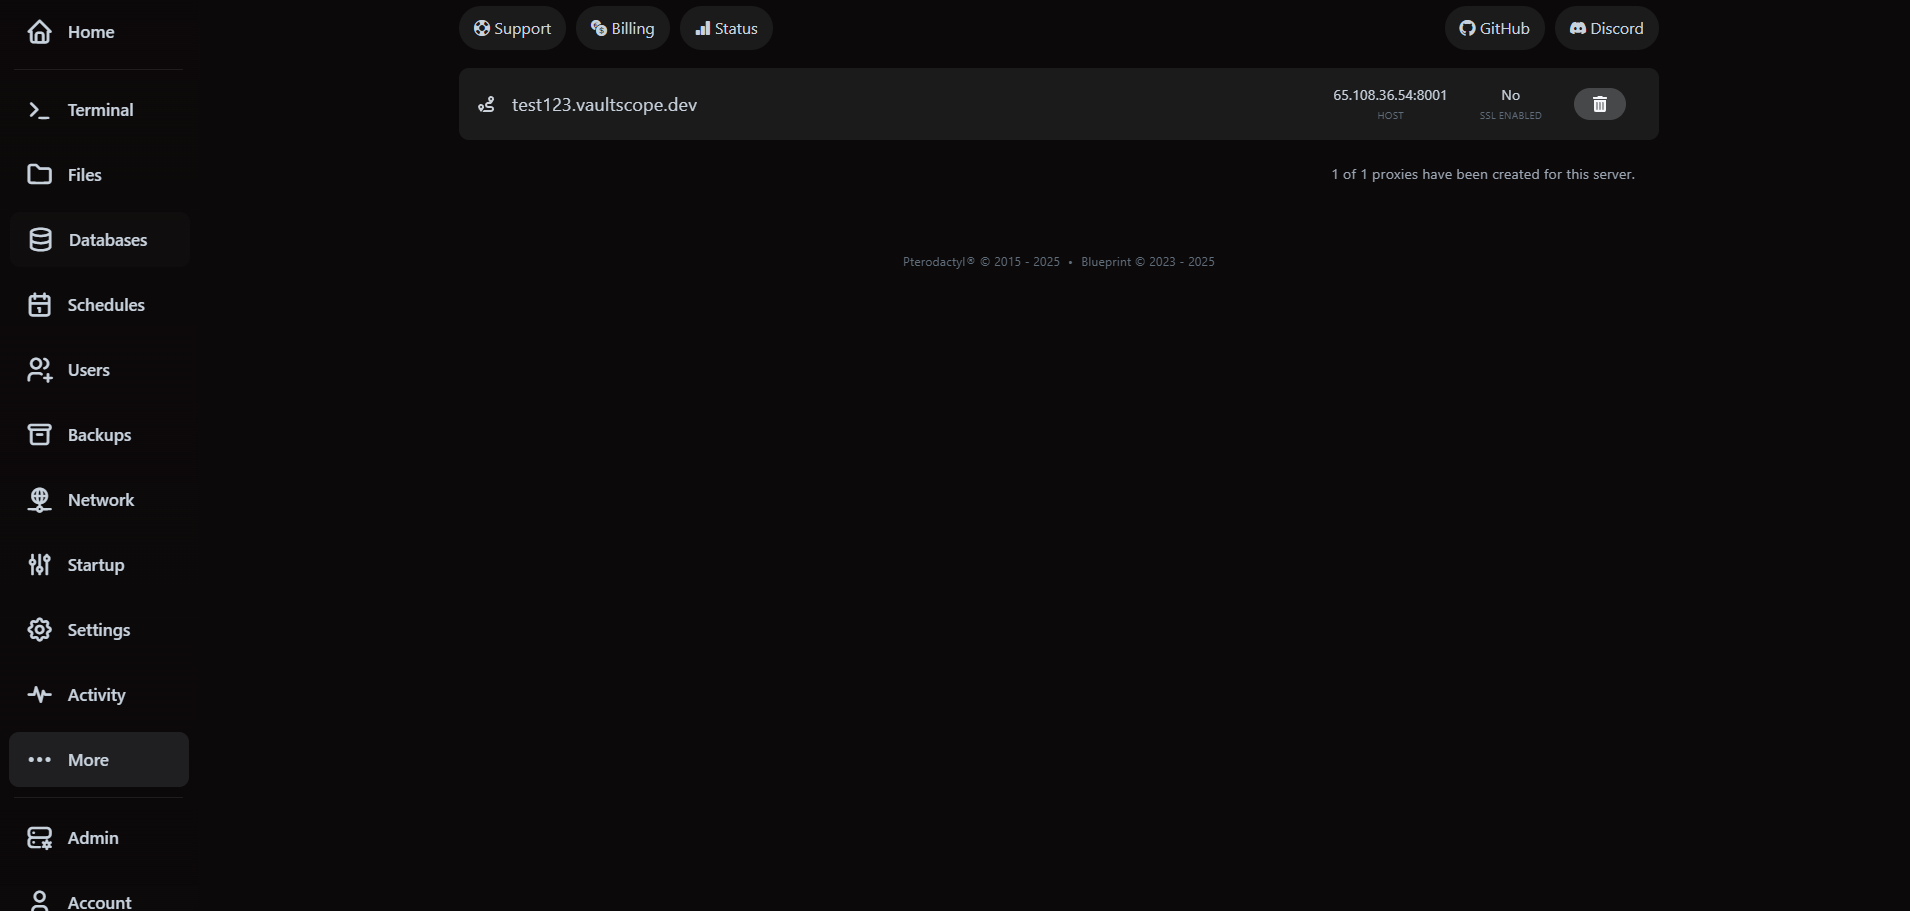Click the Activity pulse icon
This screenshot has width=1910, height=911.
[x=39, y=694]
